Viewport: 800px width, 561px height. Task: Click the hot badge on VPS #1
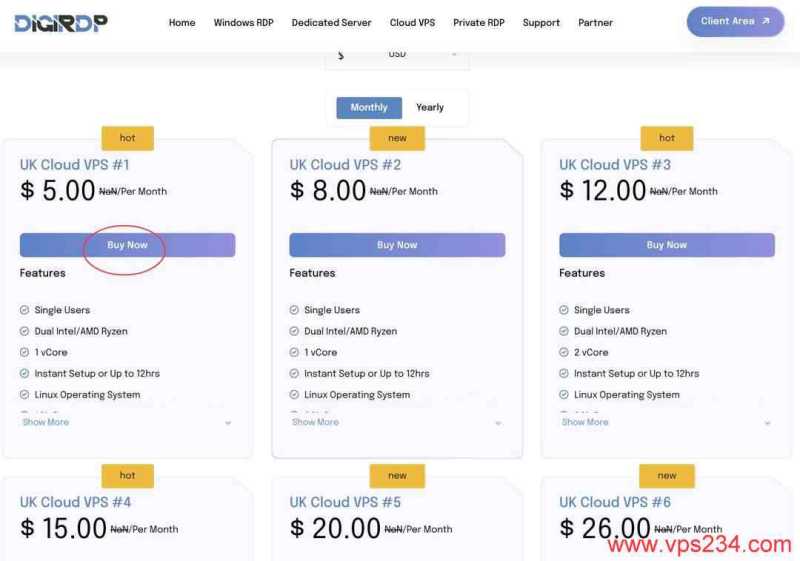pyautogui.click(x=127, y=138)
